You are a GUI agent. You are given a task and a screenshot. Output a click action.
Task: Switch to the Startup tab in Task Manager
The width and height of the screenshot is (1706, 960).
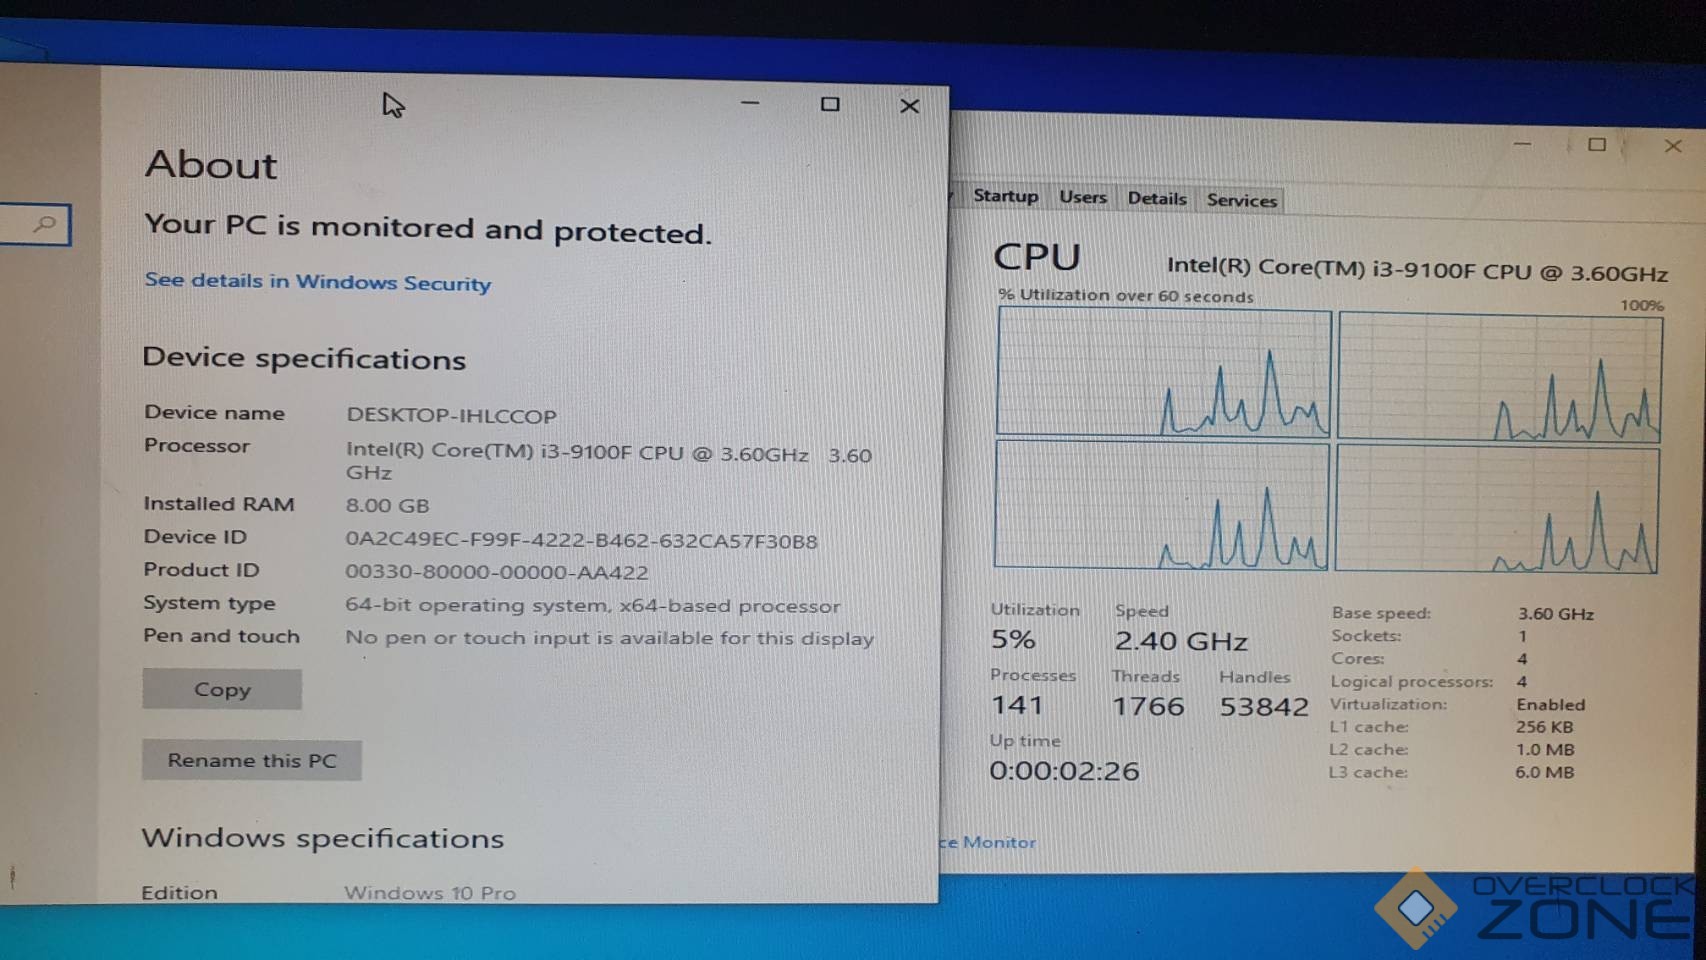(x=1005, y=196)
